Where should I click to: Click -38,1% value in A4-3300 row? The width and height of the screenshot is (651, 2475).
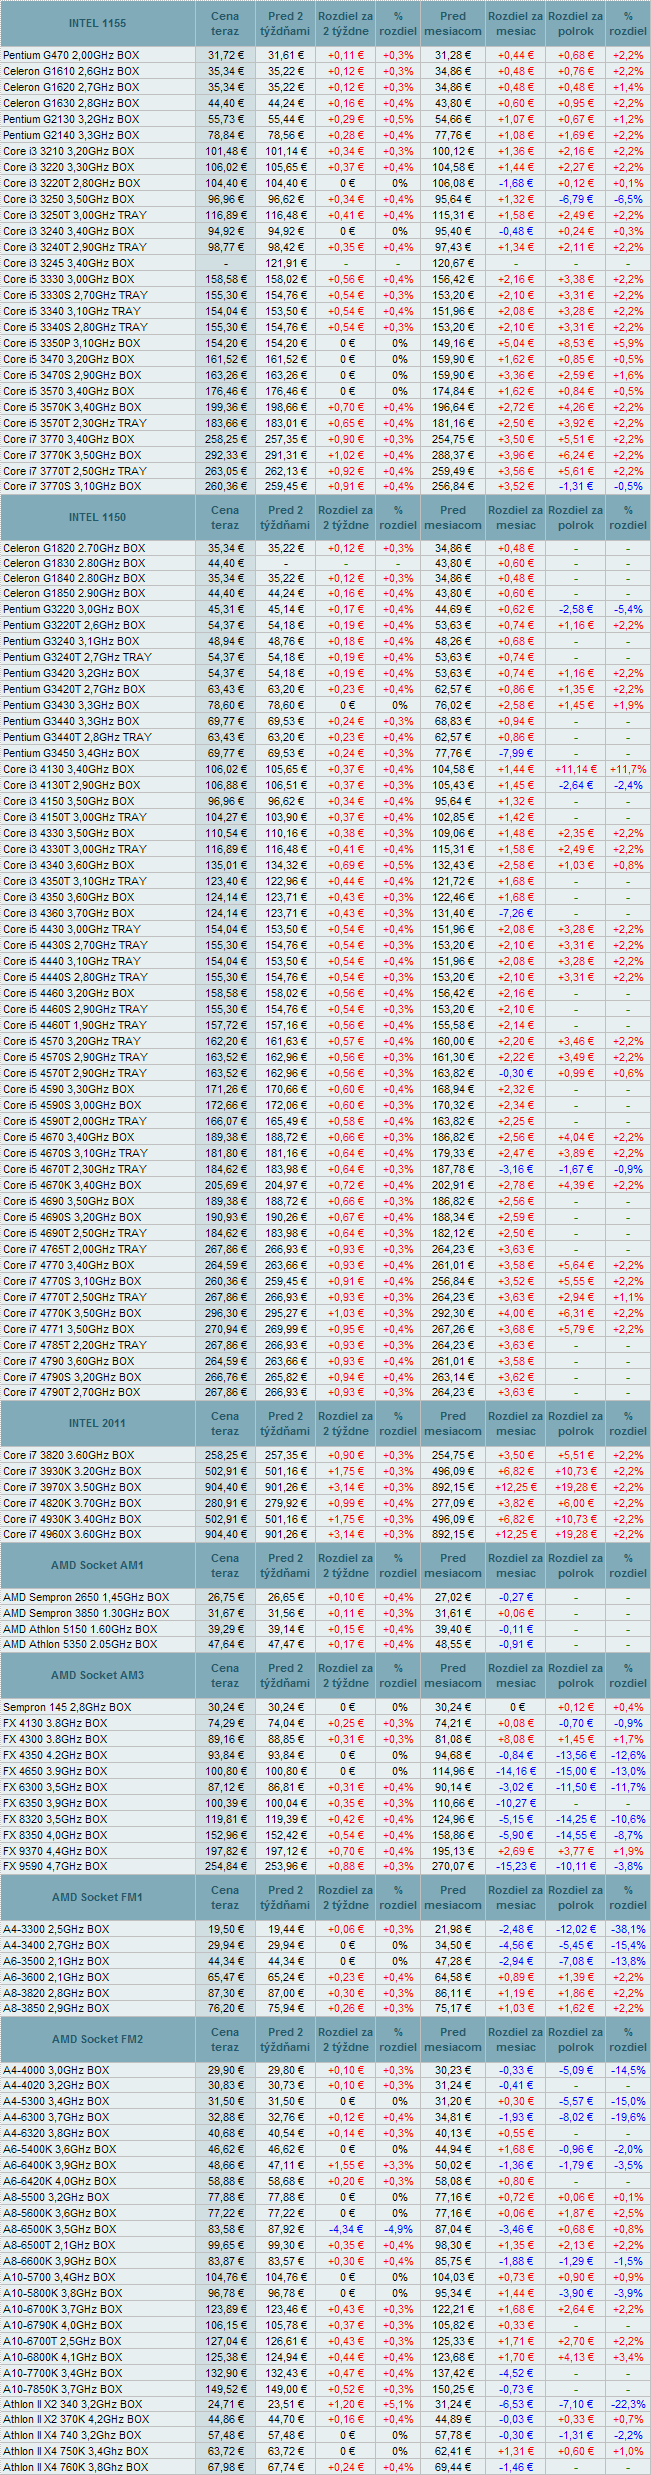[x=628, y=1929]
